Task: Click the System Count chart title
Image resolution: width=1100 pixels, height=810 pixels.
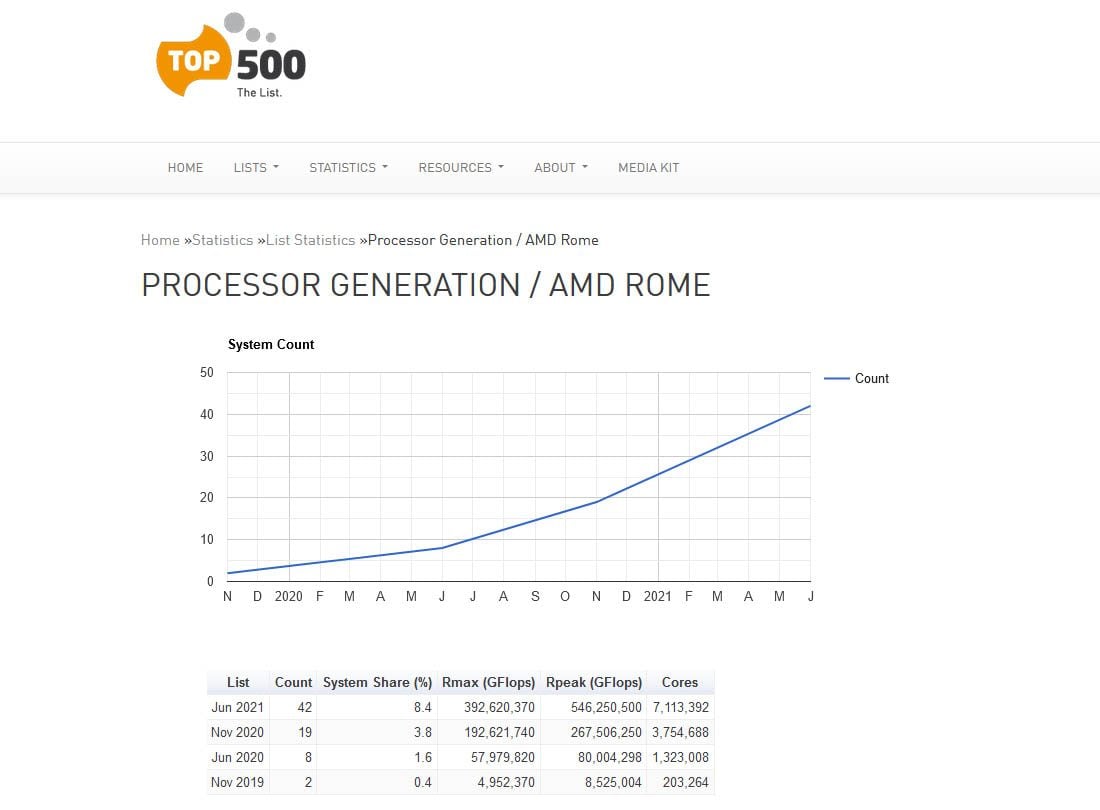Action: click(x=271, y=344)
